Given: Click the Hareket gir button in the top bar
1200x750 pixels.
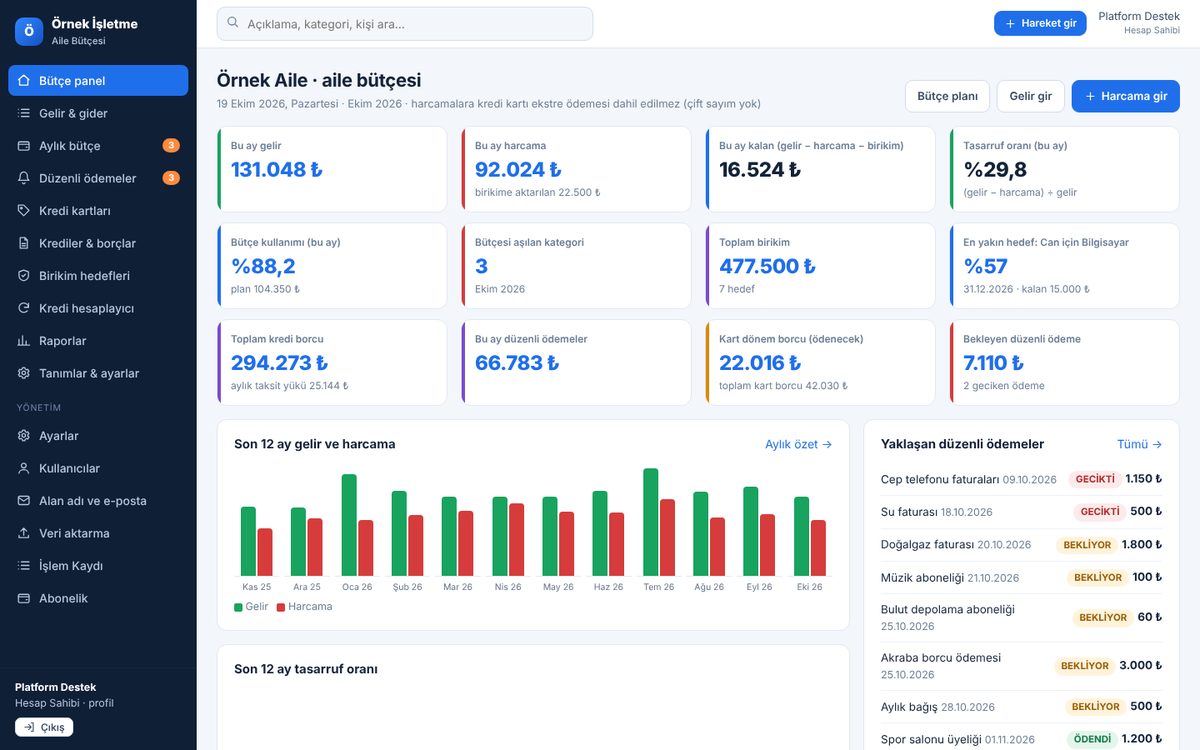Looking at the screenshot, I should [x=1040, y=23].
